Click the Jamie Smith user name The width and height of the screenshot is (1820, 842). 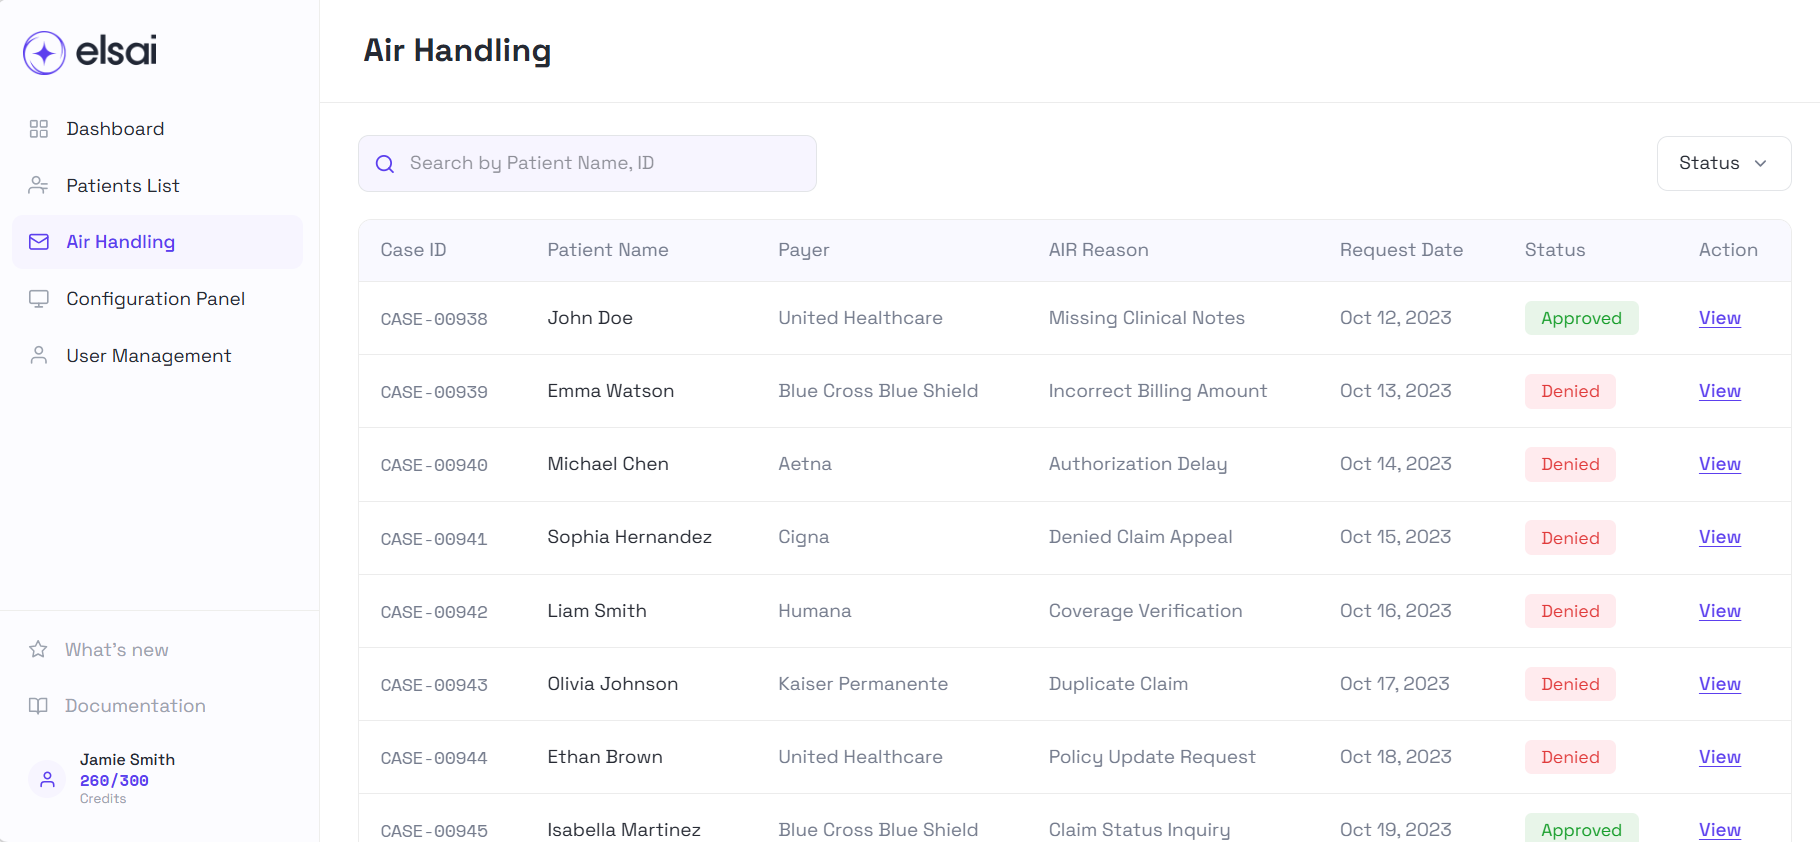(127, 760)
